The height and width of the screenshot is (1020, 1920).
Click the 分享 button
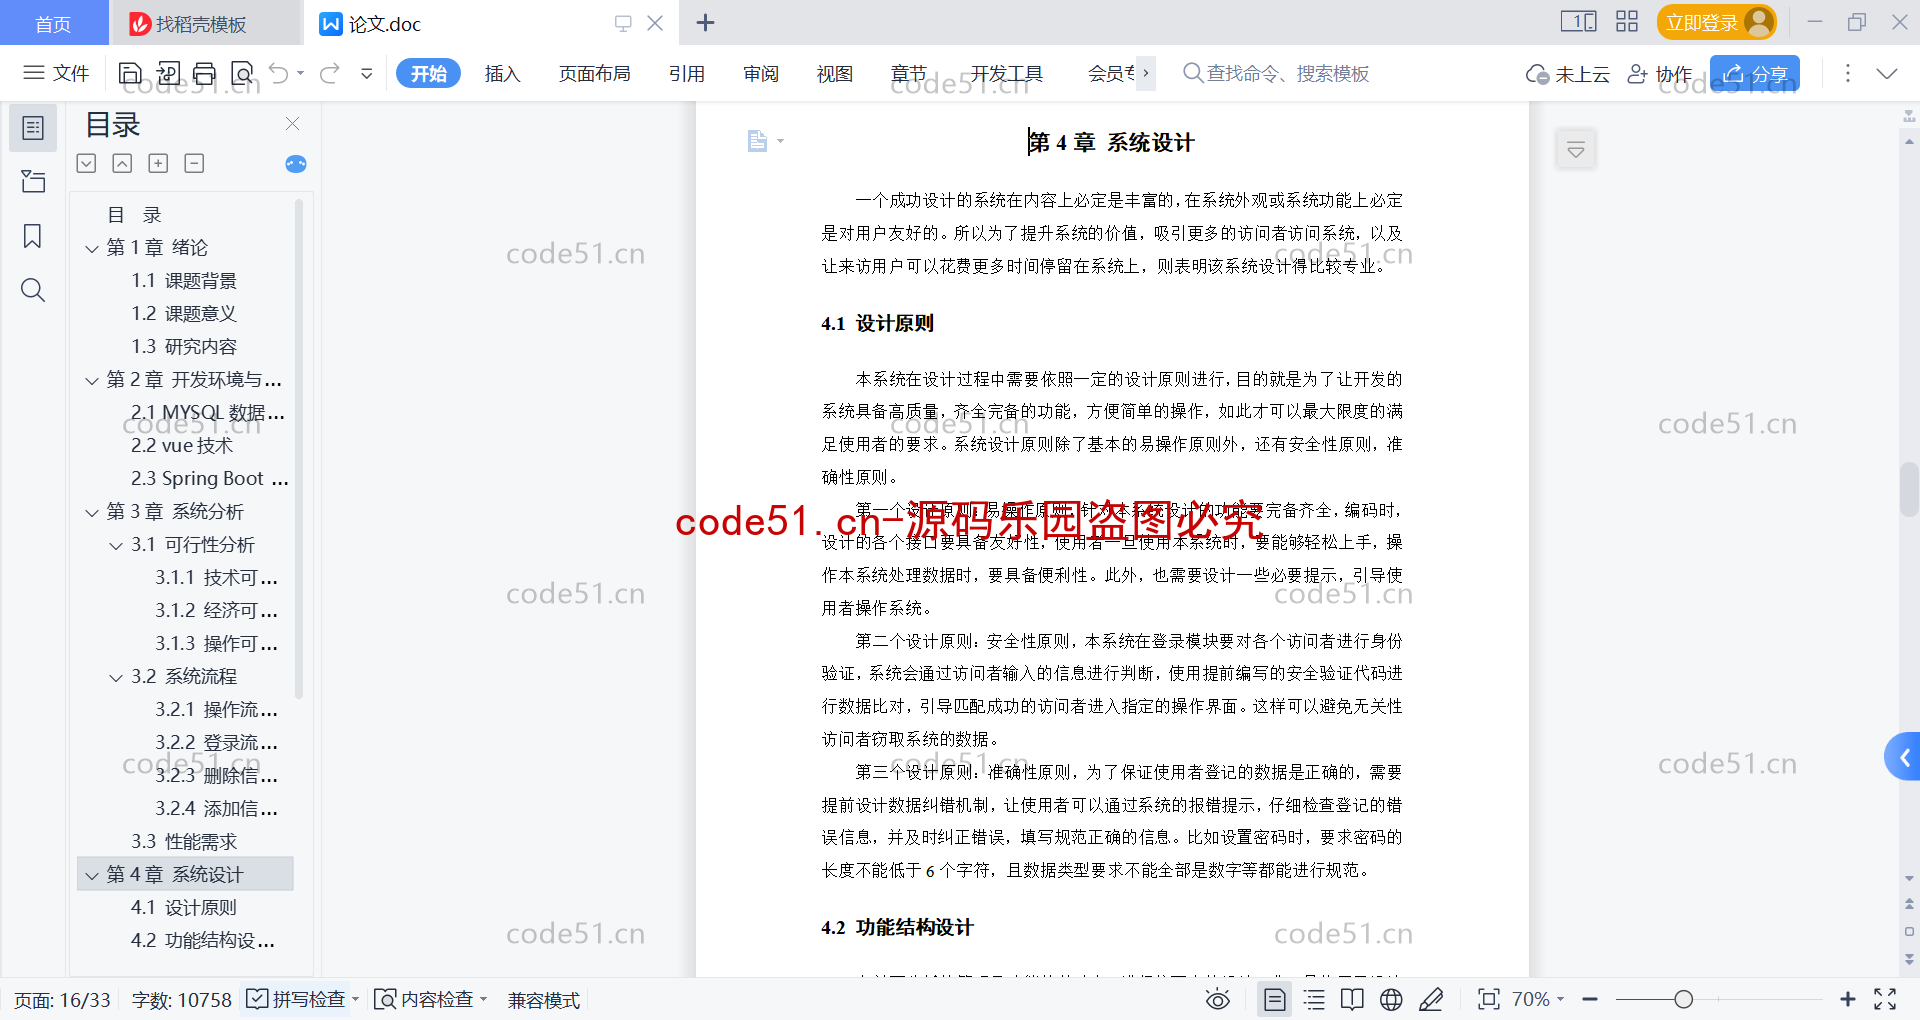pyautogui.click(x=1755, y=73)
